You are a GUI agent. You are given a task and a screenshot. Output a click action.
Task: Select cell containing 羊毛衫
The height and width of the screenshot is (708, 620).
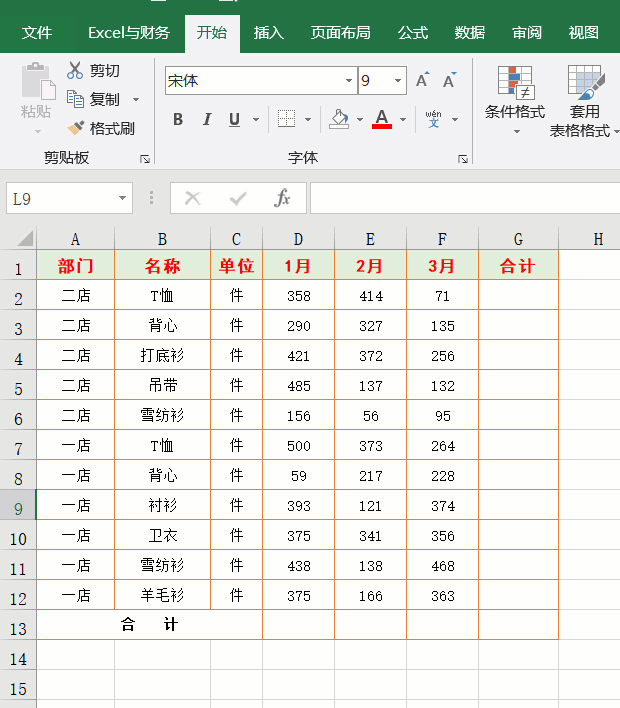pyautogui.click(x=162, y=595)
